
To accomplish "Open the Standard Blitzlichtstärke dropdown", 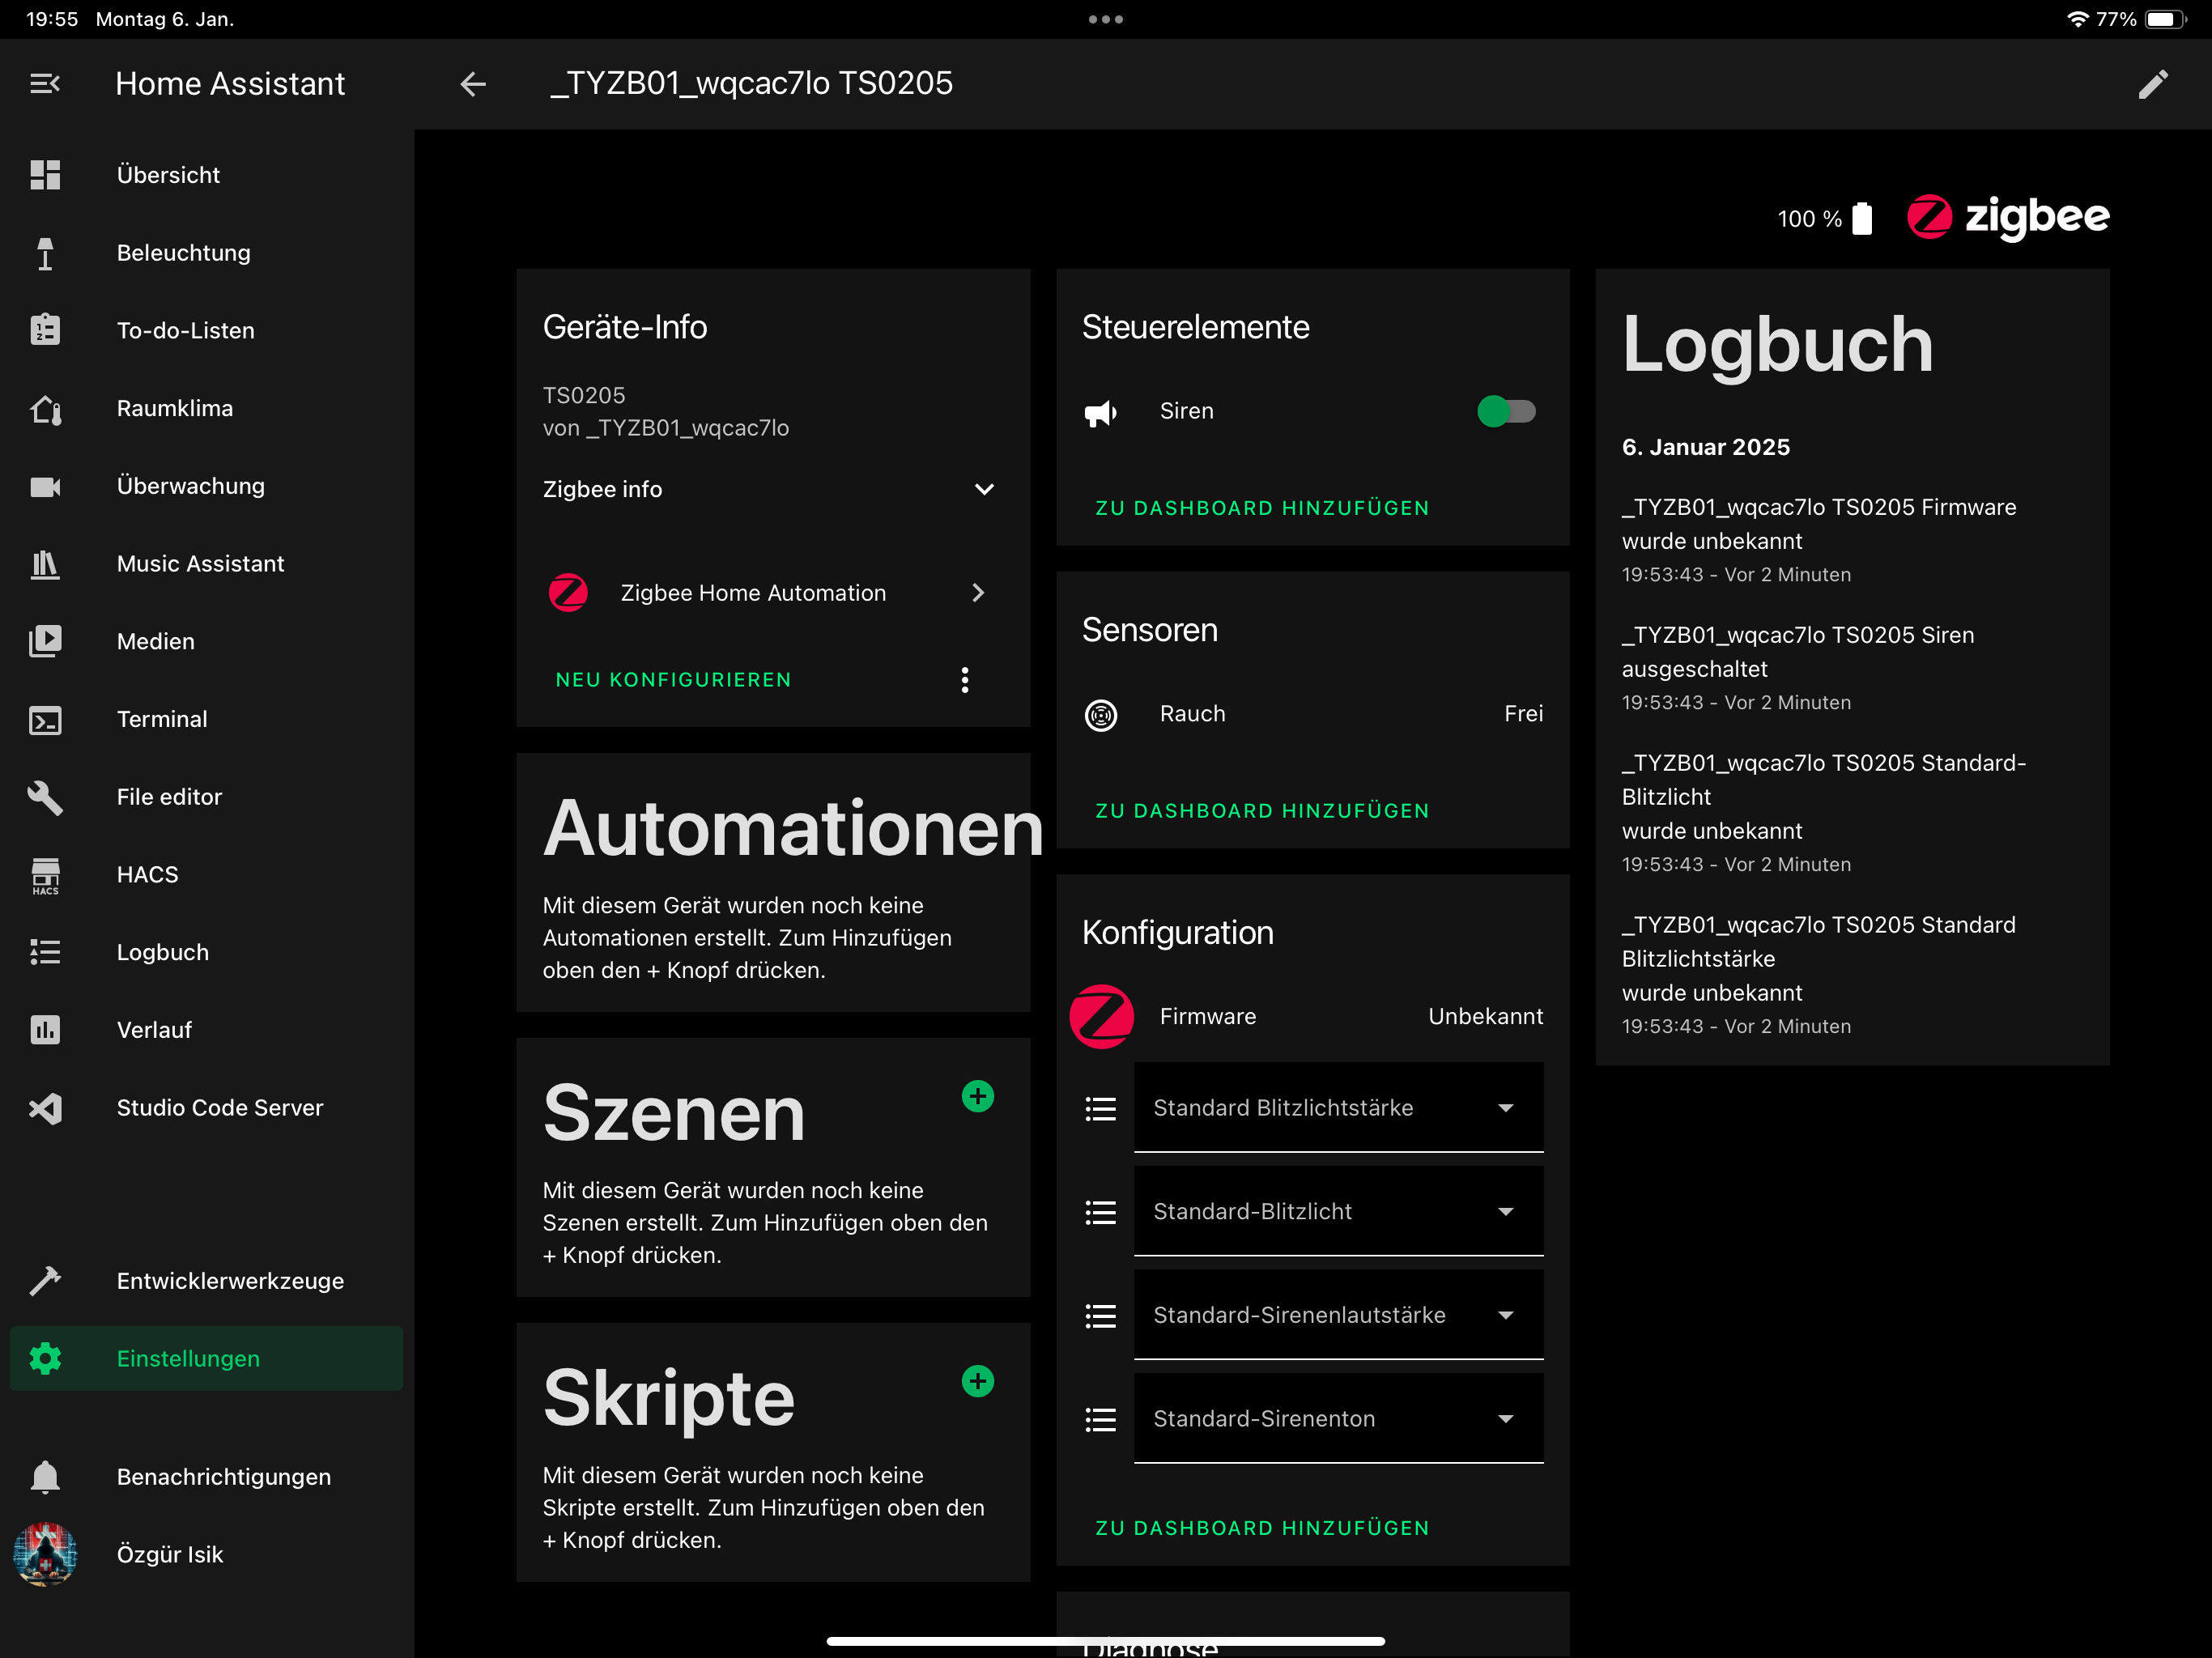I will coord(1338,1108).
